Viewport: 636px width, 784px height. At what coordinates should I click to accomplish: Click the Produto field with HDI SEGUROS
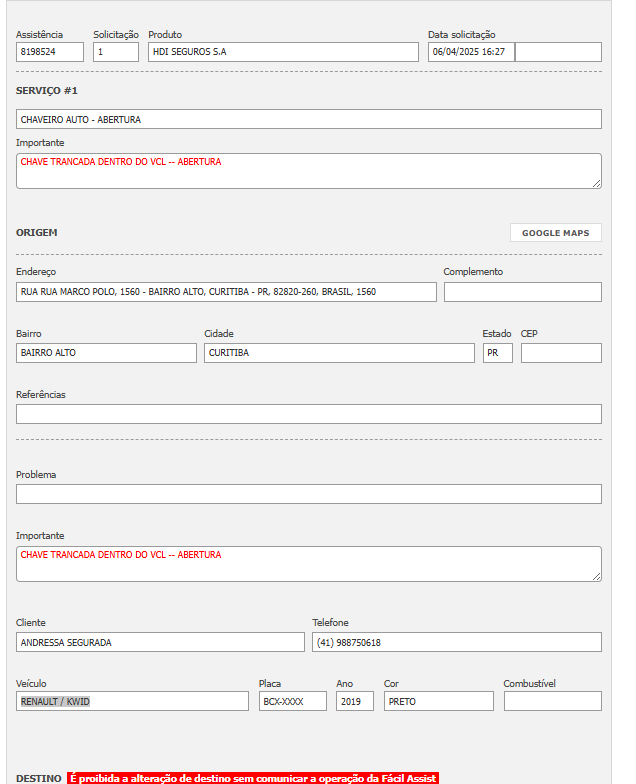pyautogui.click(x=283, y=52)
